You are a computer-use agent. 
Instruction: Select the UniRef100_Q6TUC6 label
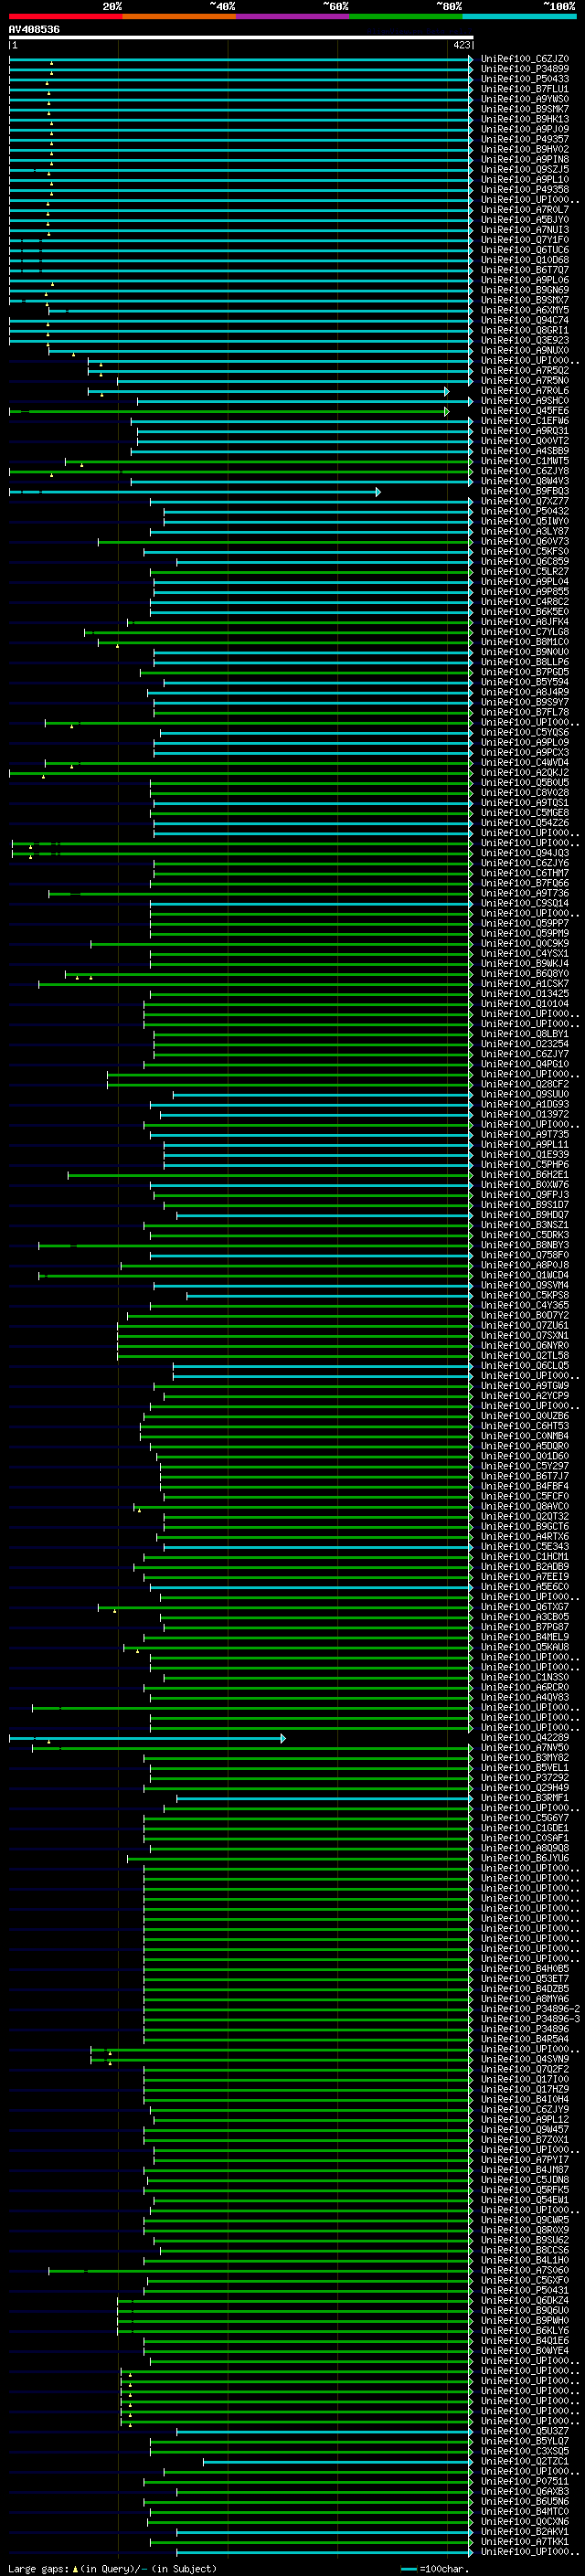click(525, 250)
